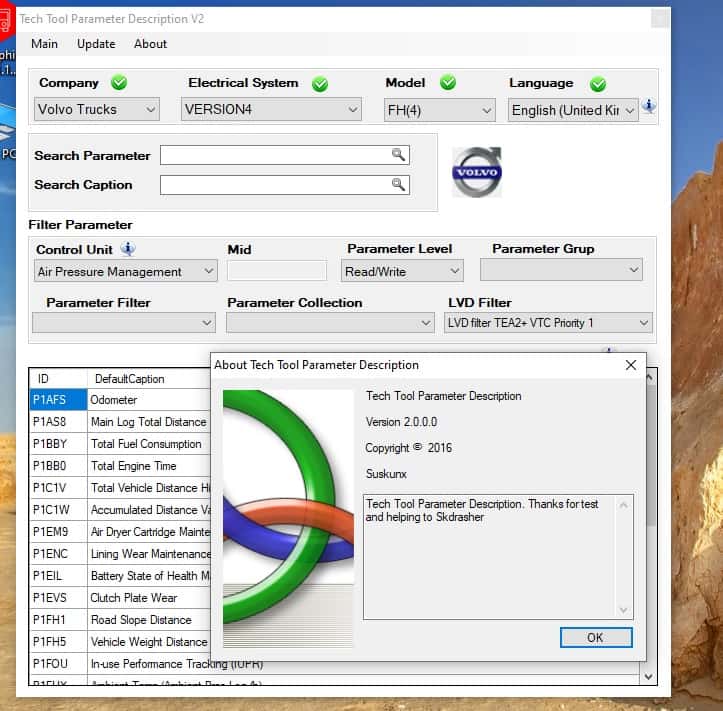Click the magnifier icon in Search Caption field
723x711 pixels.
click(398, 184)
